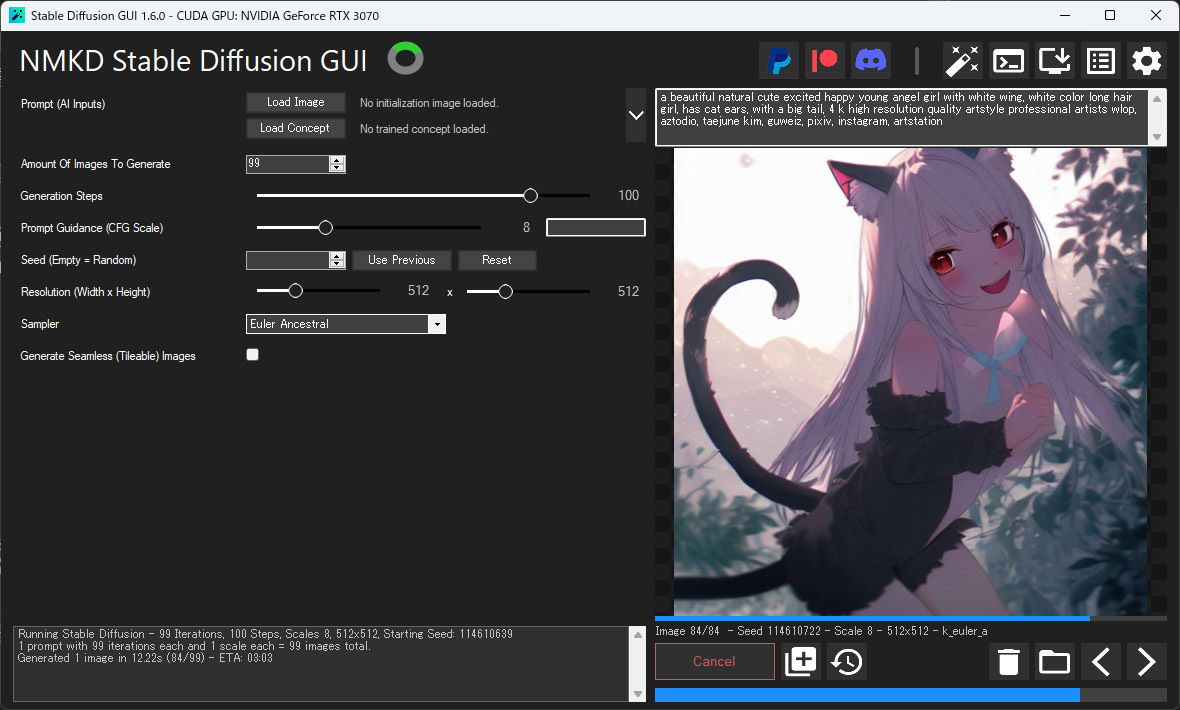The width and height of the screenshot is (1180, 710).
Task: Open the output folder icon
Action: point(1054,661)
